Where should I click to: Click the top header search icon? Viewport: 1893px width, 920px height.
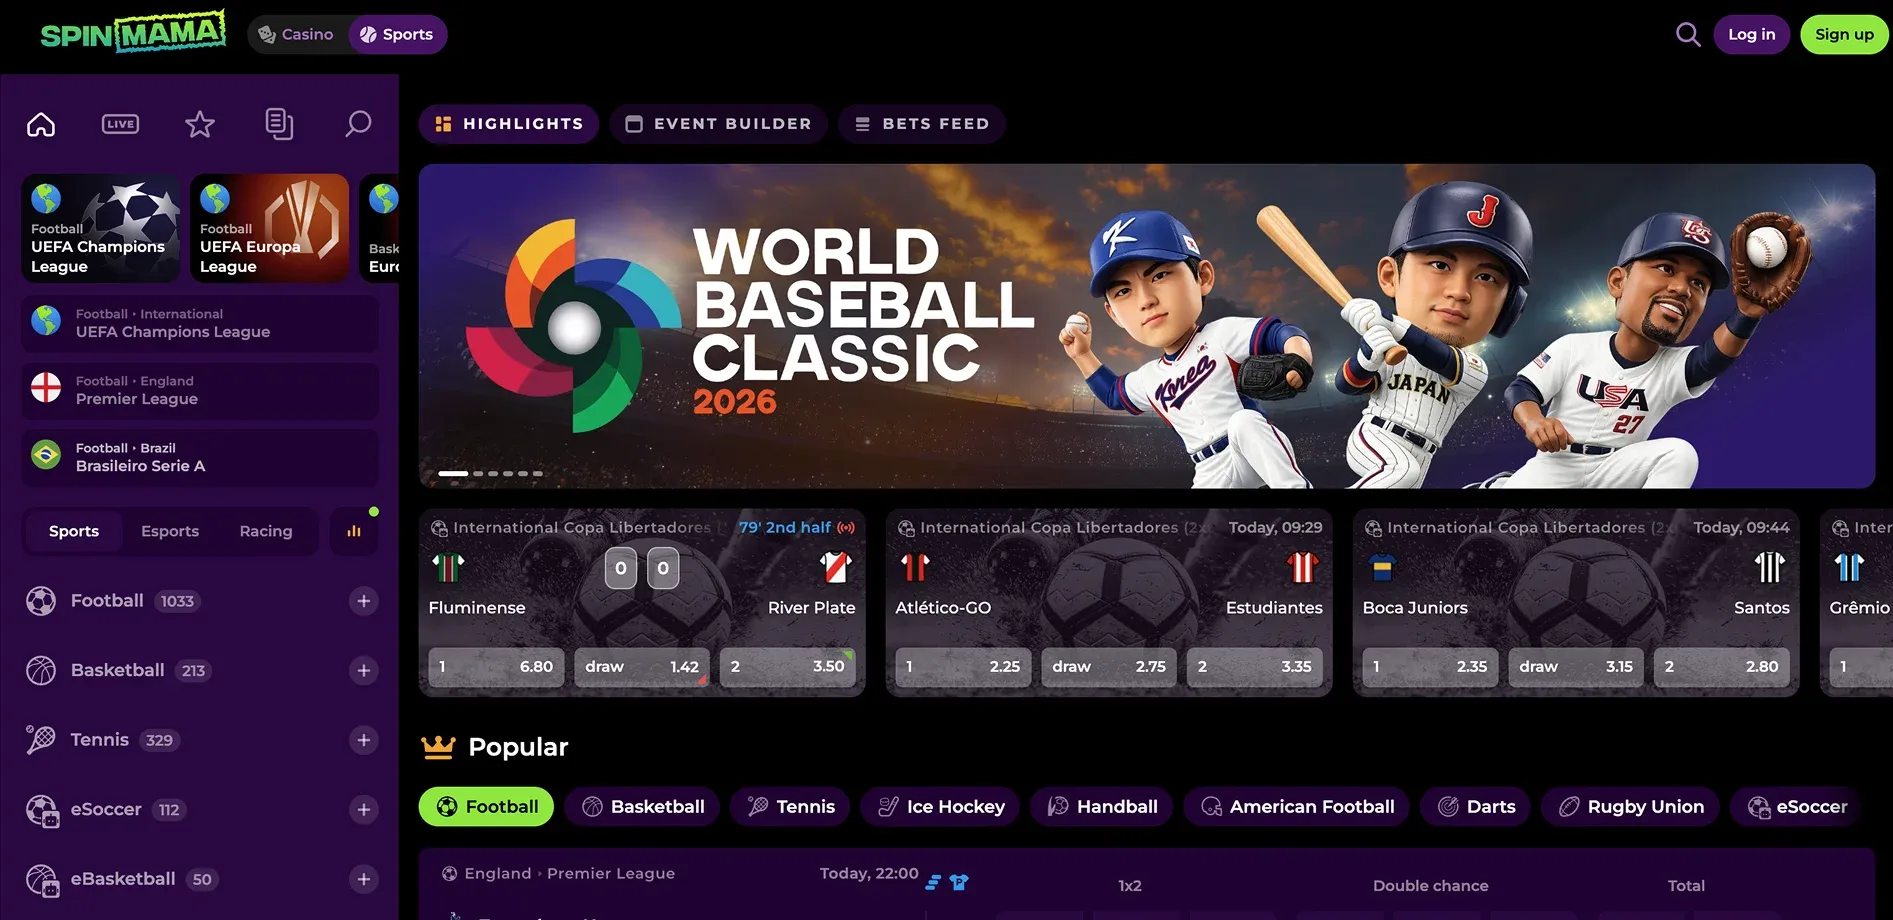[x=1687, y=35]
